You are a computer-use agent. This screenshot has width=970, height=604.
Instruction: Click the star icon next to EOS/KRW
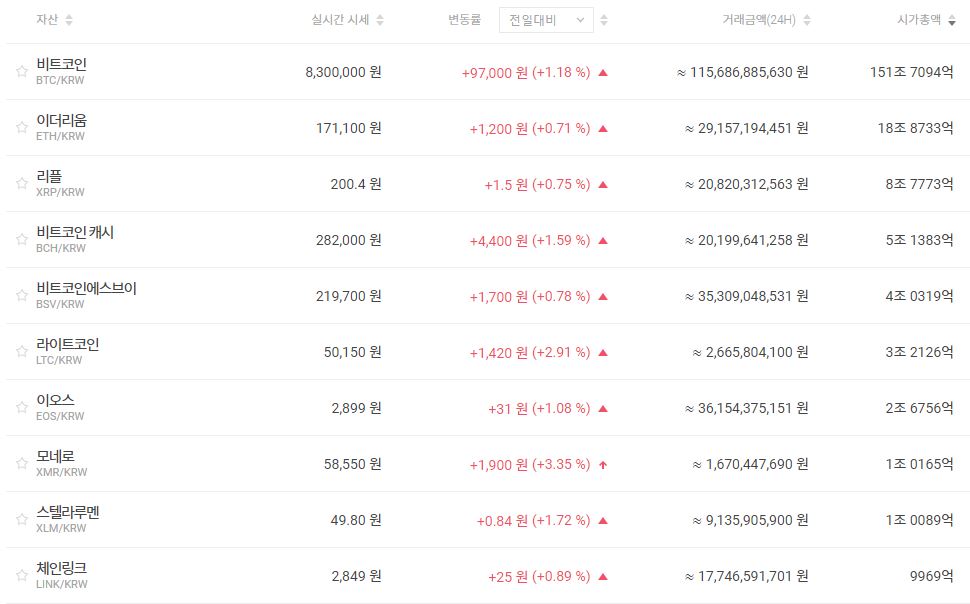(21, 407)
